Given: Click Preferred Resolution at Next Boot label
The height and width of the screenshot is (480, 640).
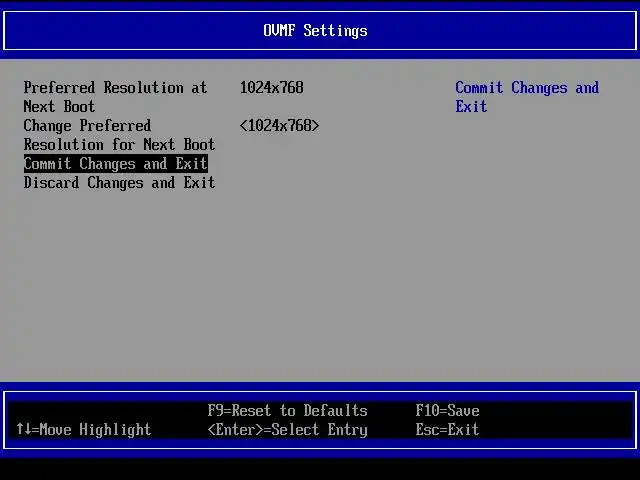Looking at the screenshot, I should [x=116, y=97].
